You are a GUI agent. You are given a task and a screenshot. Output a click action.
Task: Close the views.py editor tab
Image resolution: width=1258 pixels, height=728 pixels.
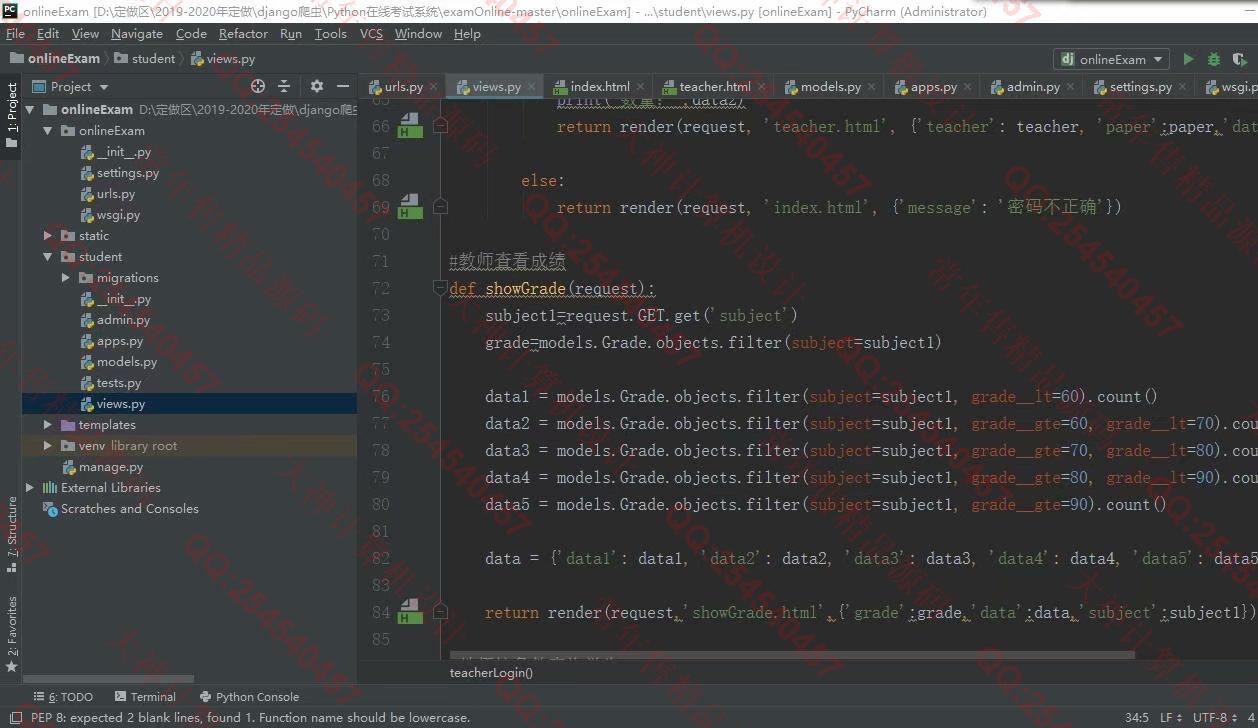(533, 87)
